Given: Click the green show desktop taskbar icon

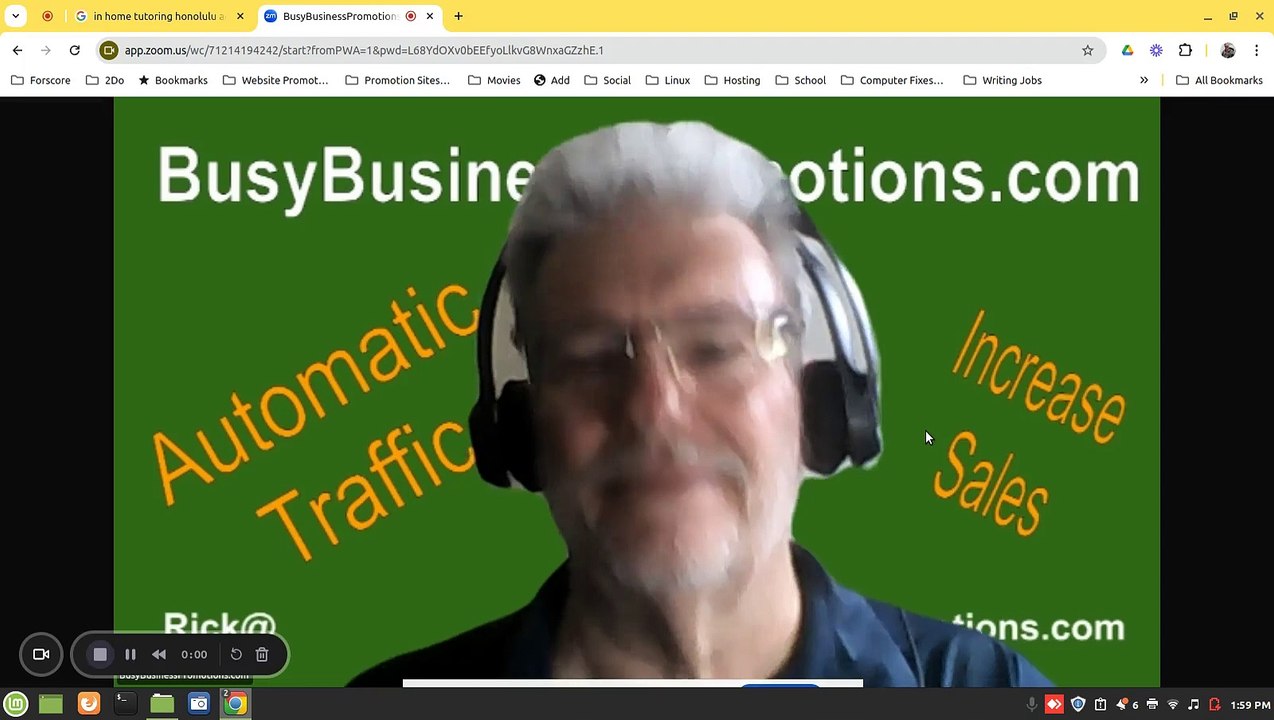Looking at the screenshot, I should (x=51, y=704).
